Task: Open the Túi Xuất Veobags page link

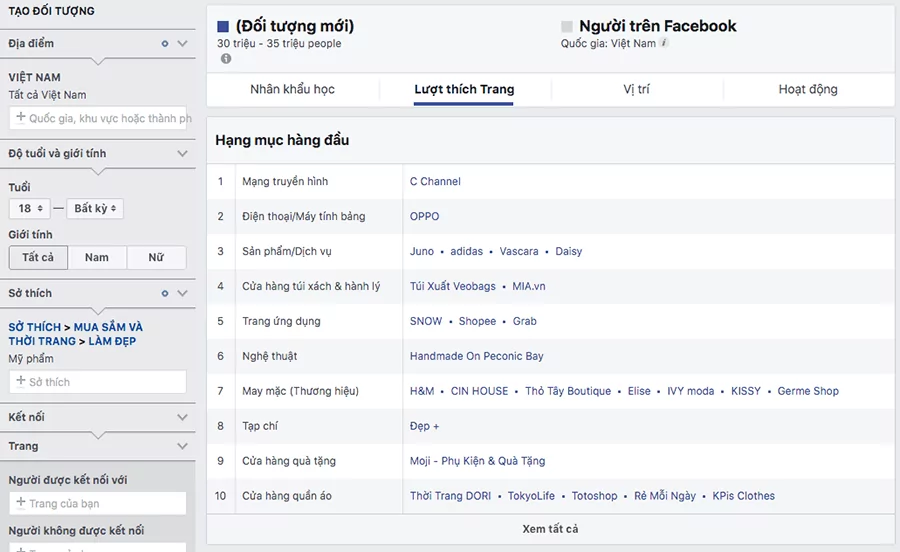Action: 452,286
